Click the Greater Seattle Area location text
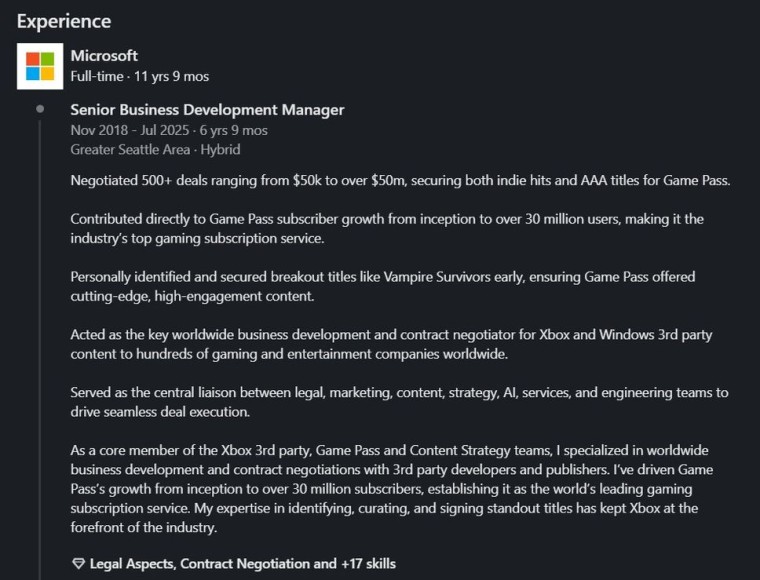760x580 pixels. pos(130,149)
